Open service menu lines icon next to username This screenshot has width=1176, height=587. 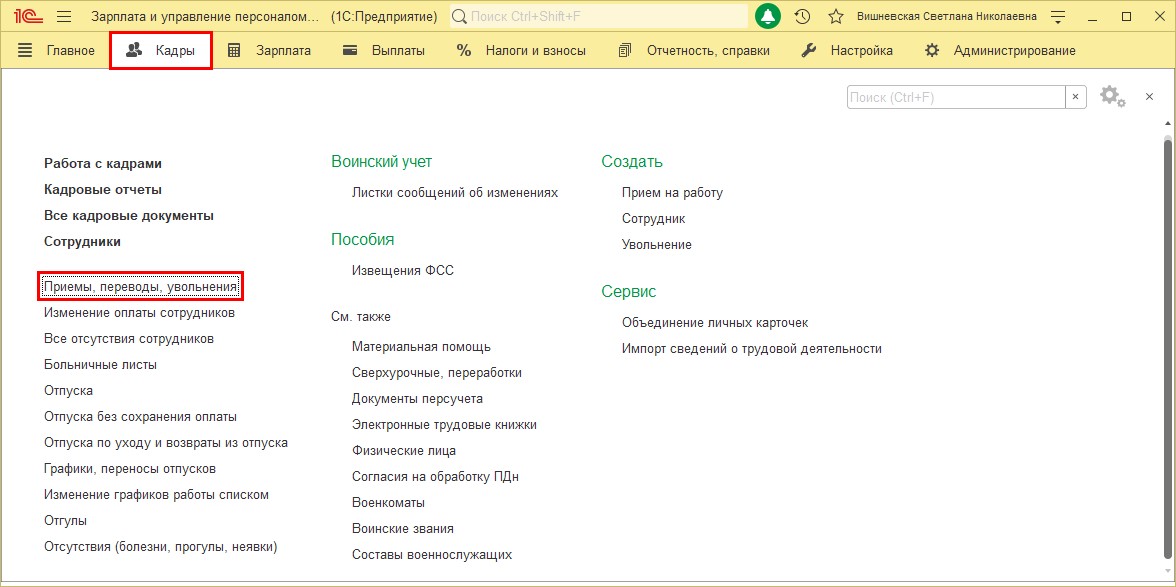pyautogui.click(x=1058, y=16)
